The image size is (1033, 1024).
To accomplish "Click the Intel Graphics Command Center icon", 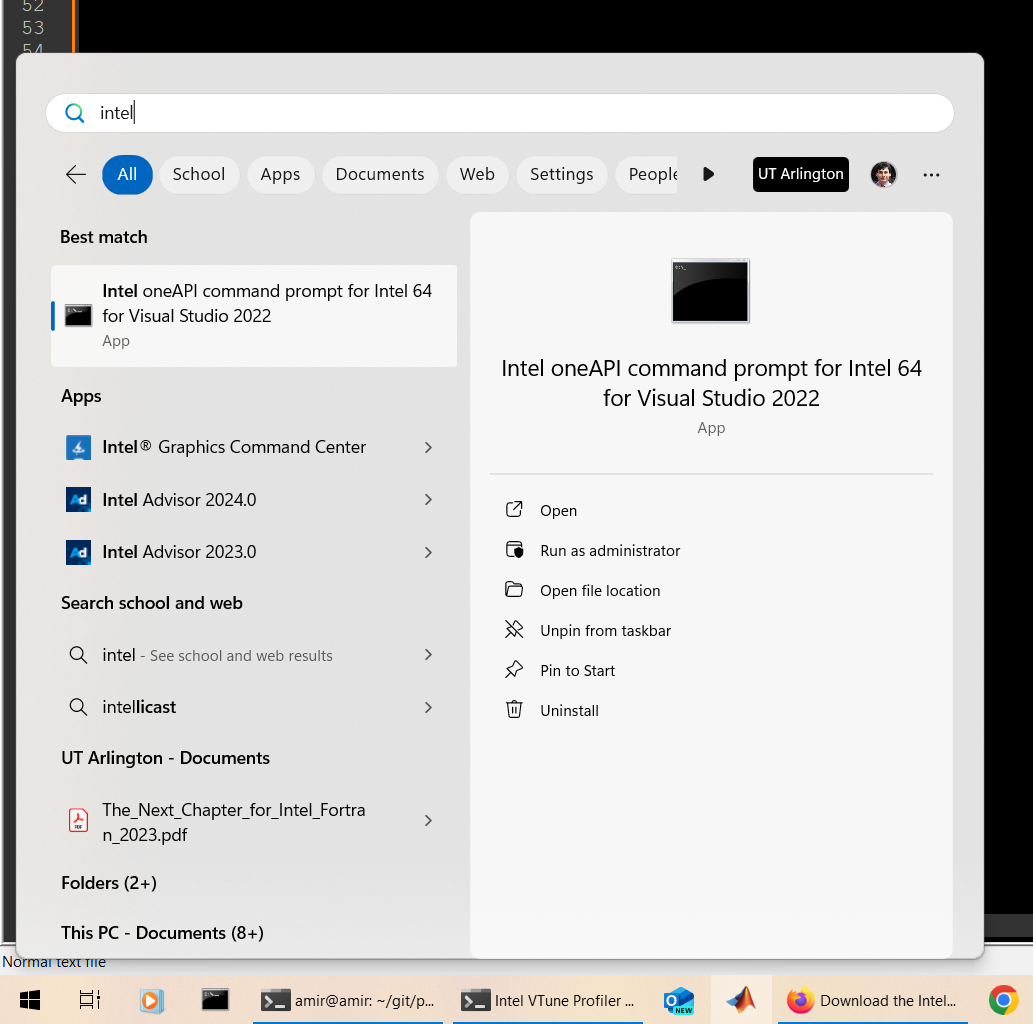I will [78, 447].
